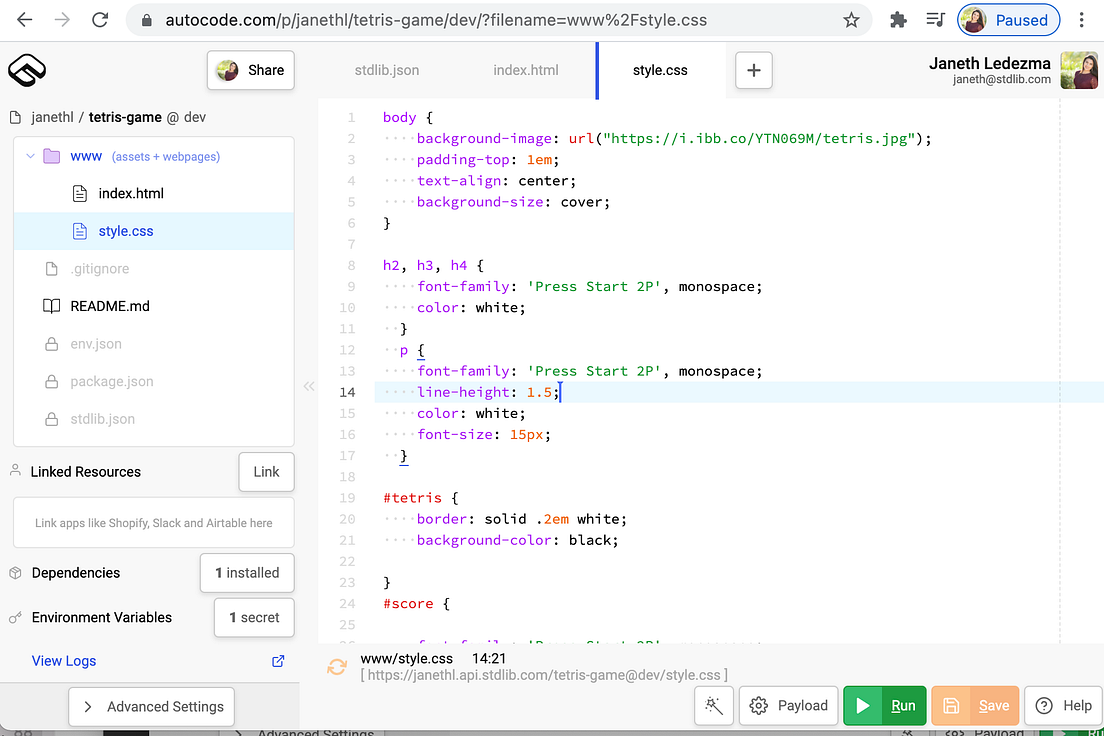The height and width of the screenshot is (736, 1104).
Task: Click the Autocode logo top left
Action: click(27, 70)
